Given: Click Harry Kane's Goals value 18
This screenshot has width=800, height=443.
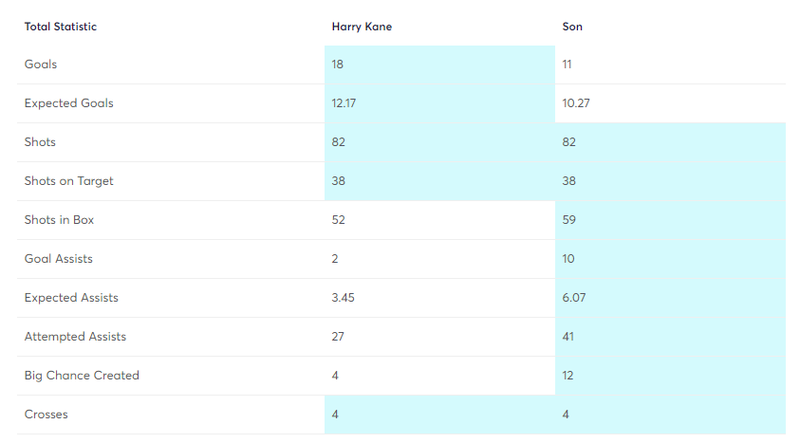Looking at the screenshot, I should pyautogui.click(x=337, y=64).
